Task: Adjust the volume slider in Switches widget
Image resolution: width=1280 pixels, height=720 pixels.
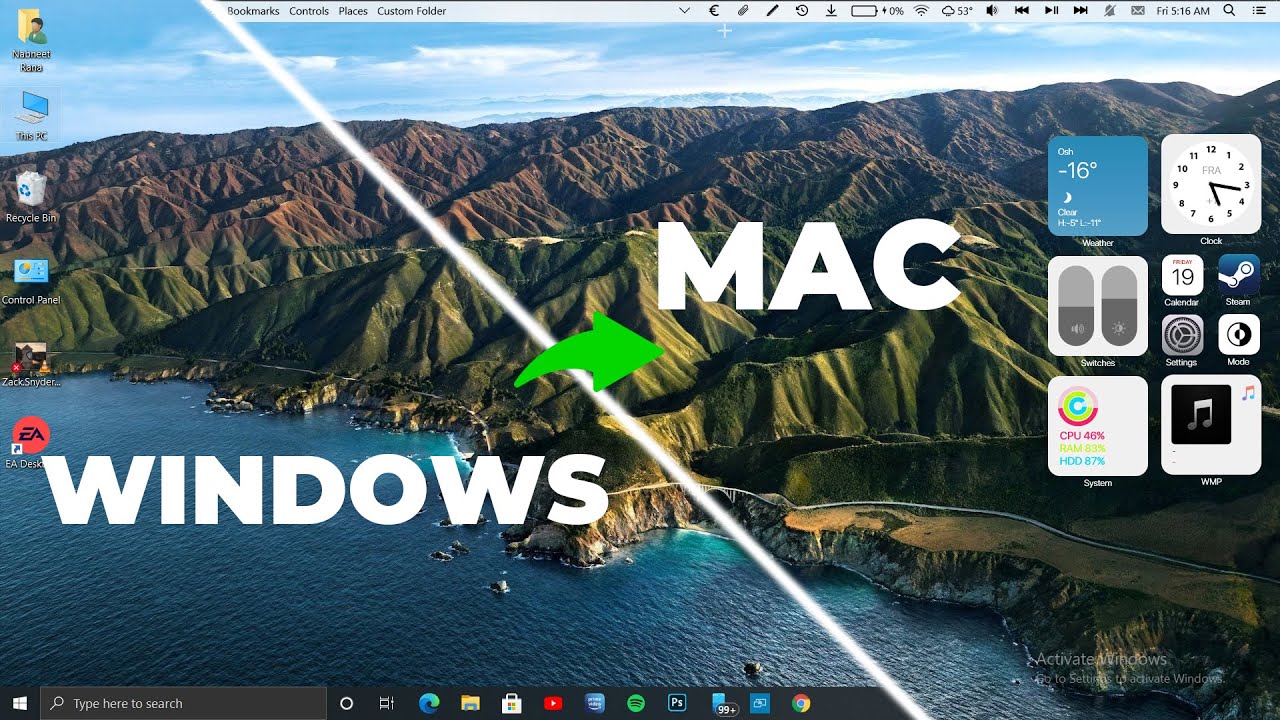Action: point(1076,306)
